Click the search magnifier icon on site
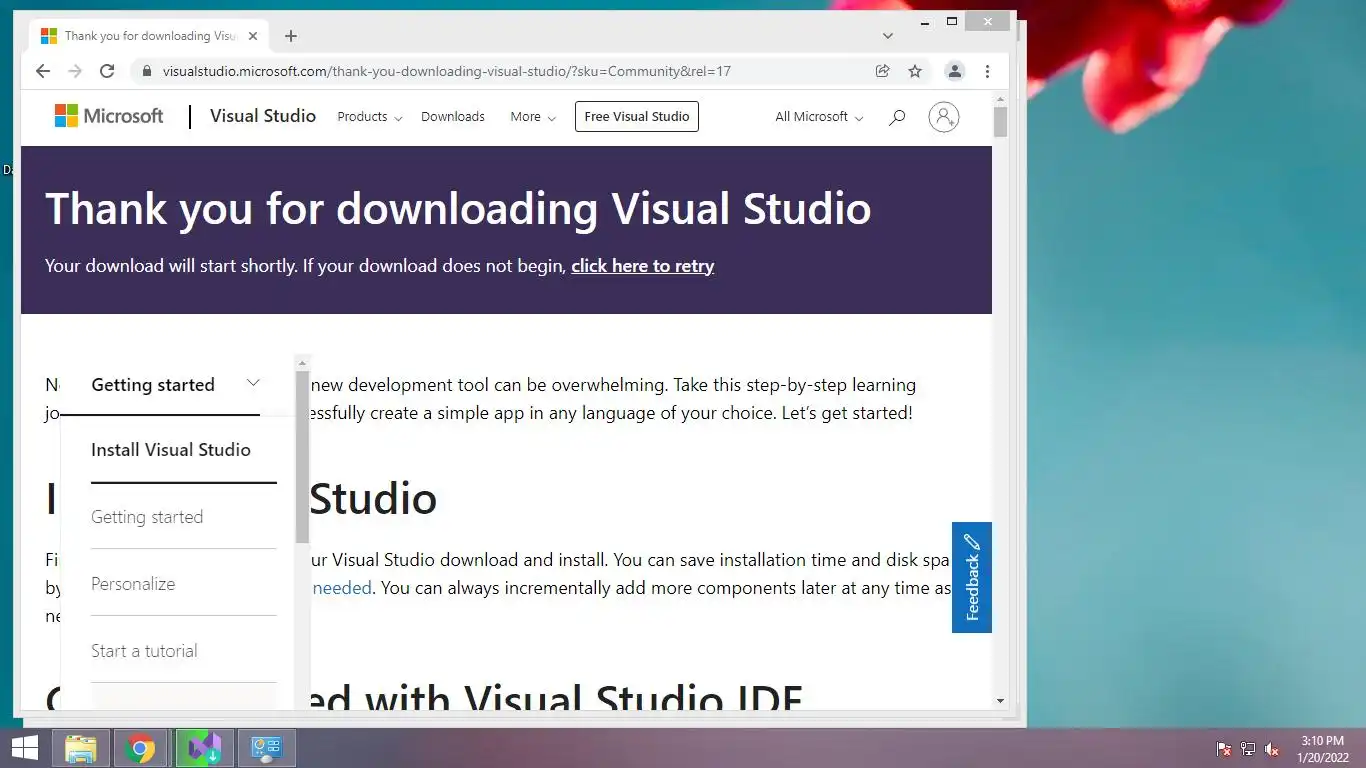 click(897, 117)
